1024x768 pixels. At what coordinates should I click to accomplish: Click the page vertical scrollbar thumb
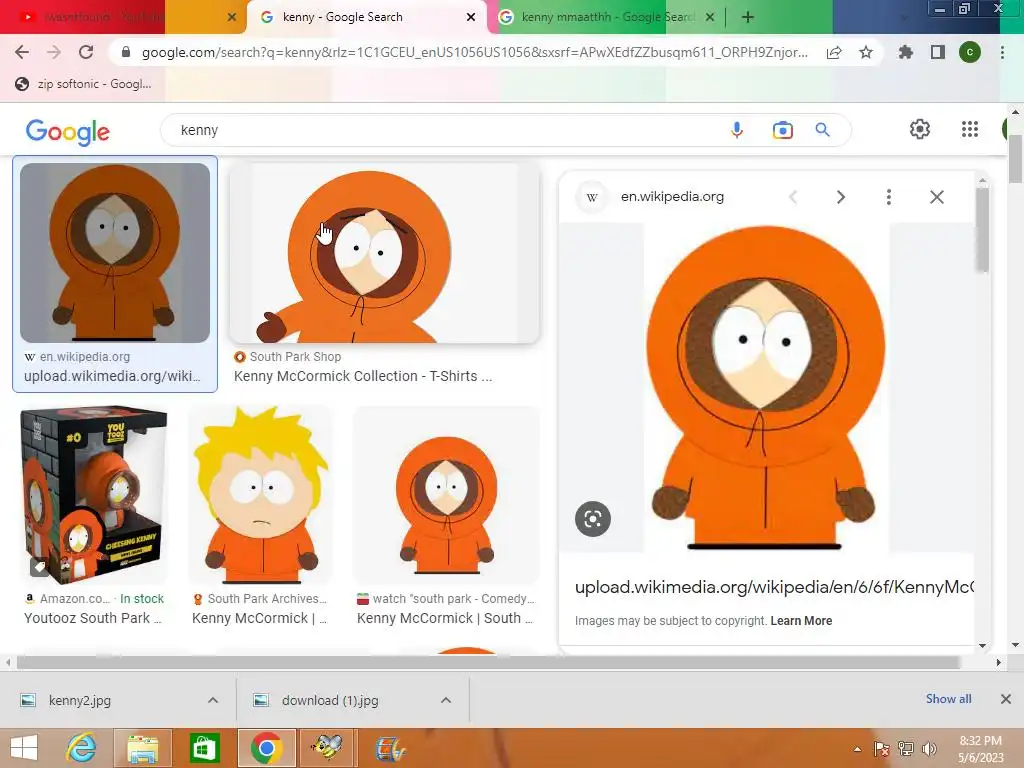point(1015,159)
